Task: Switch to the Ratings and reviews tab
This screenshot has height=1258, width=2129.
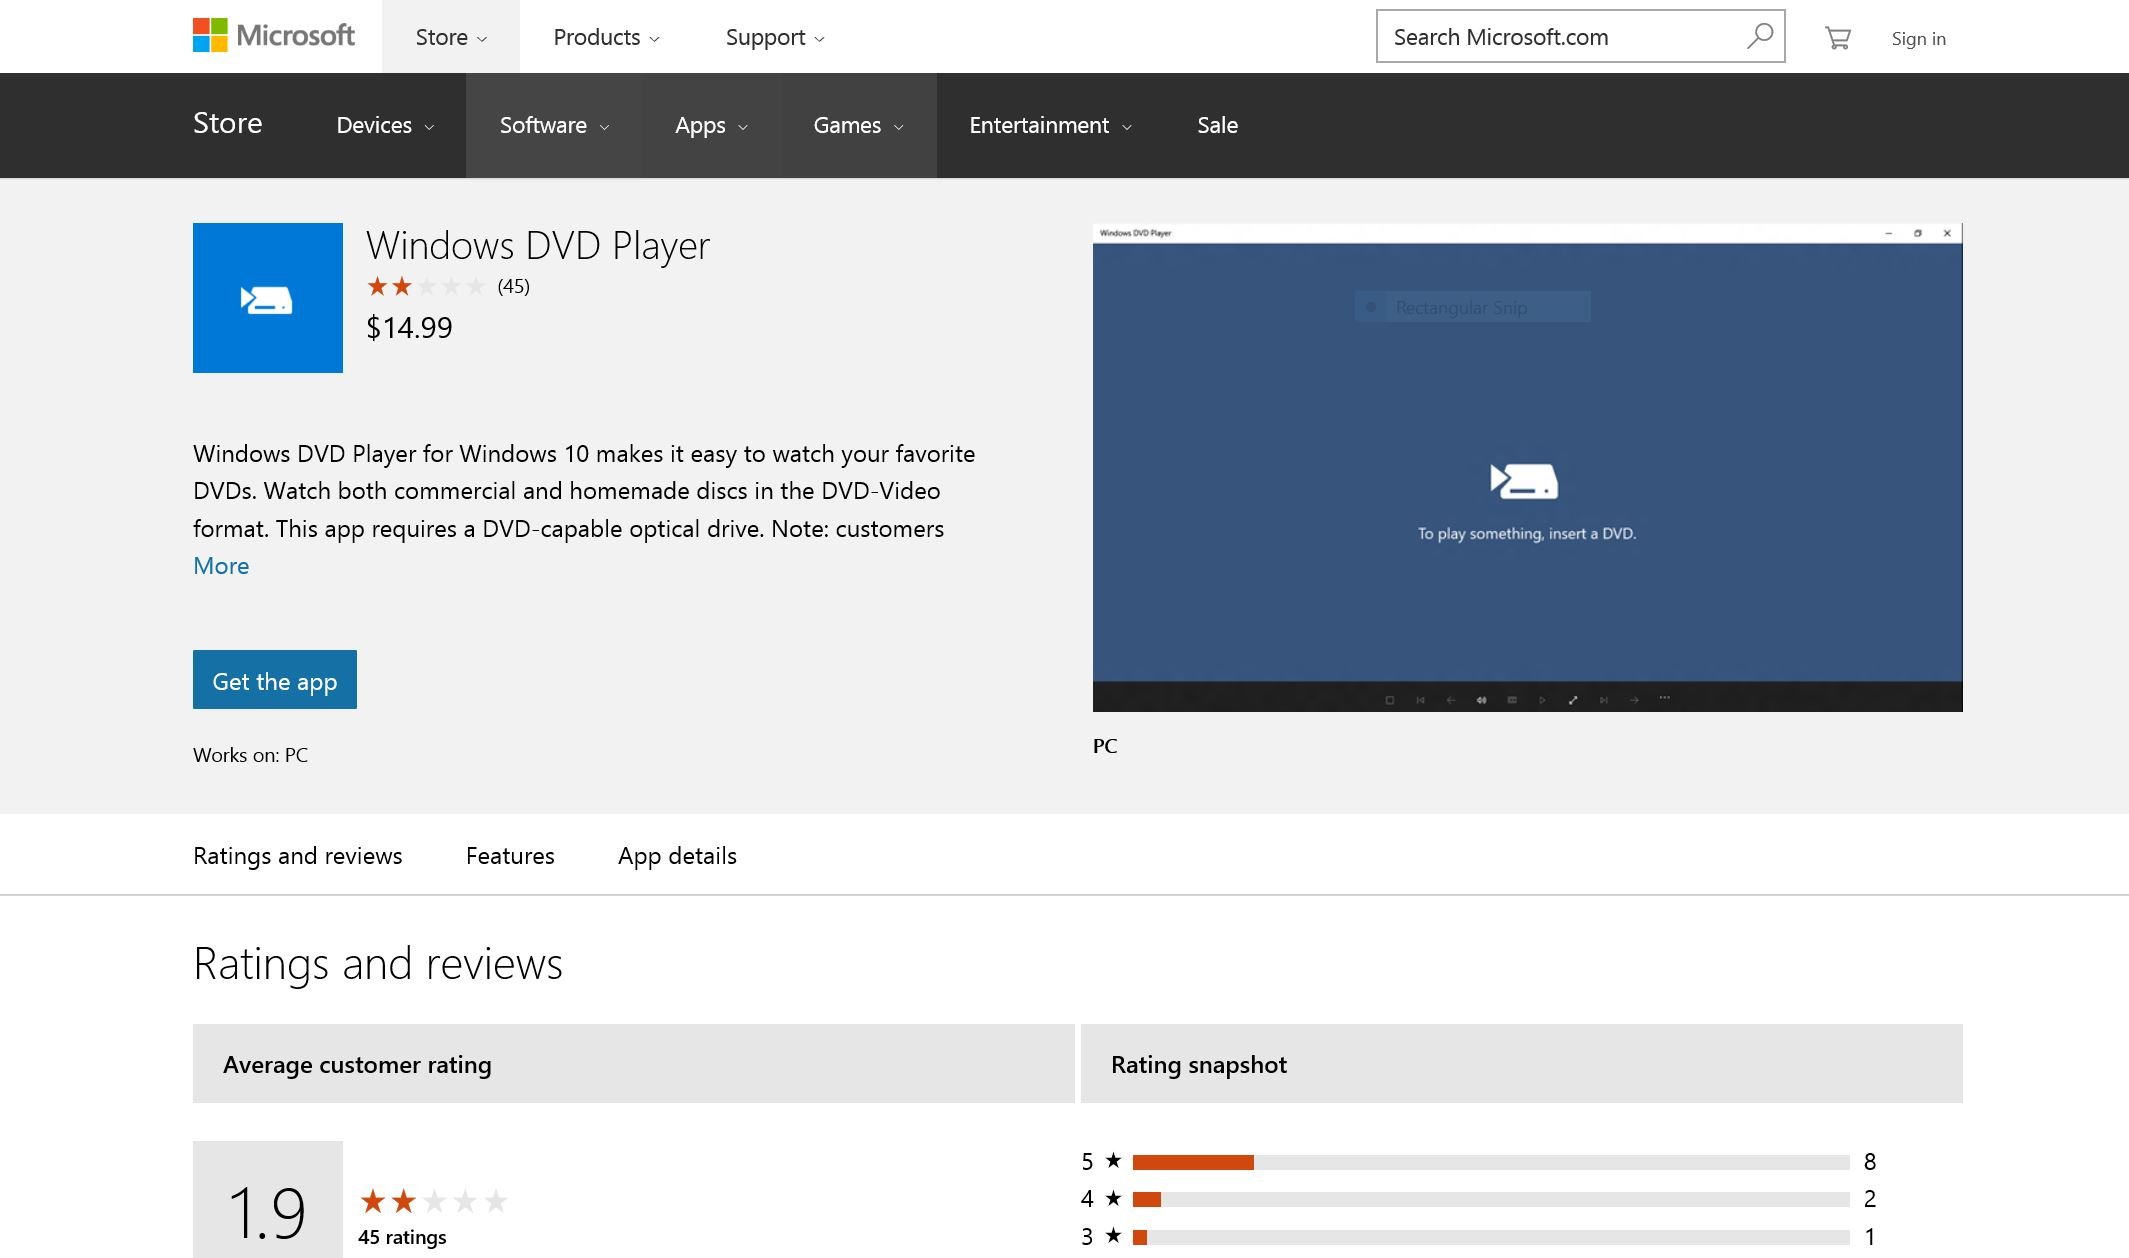Action: click(297, 855)
